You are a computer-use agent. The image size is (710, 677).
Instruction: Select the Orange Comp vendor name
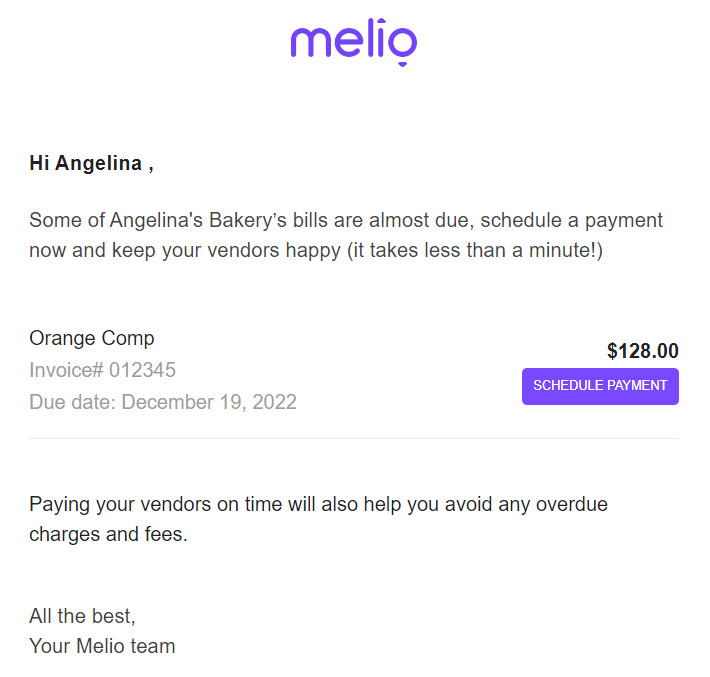pos(92,339)
